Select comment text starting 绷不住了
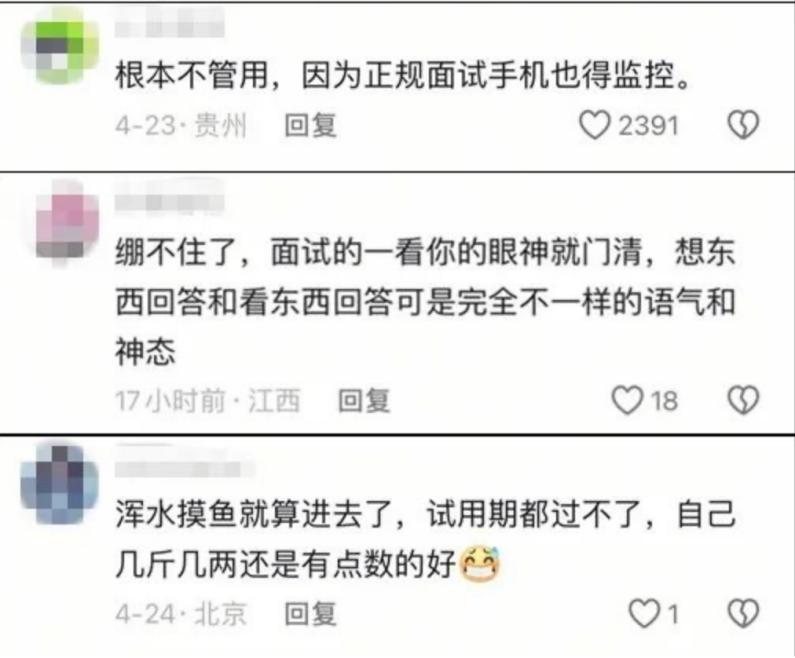 [x=425, y=302]
